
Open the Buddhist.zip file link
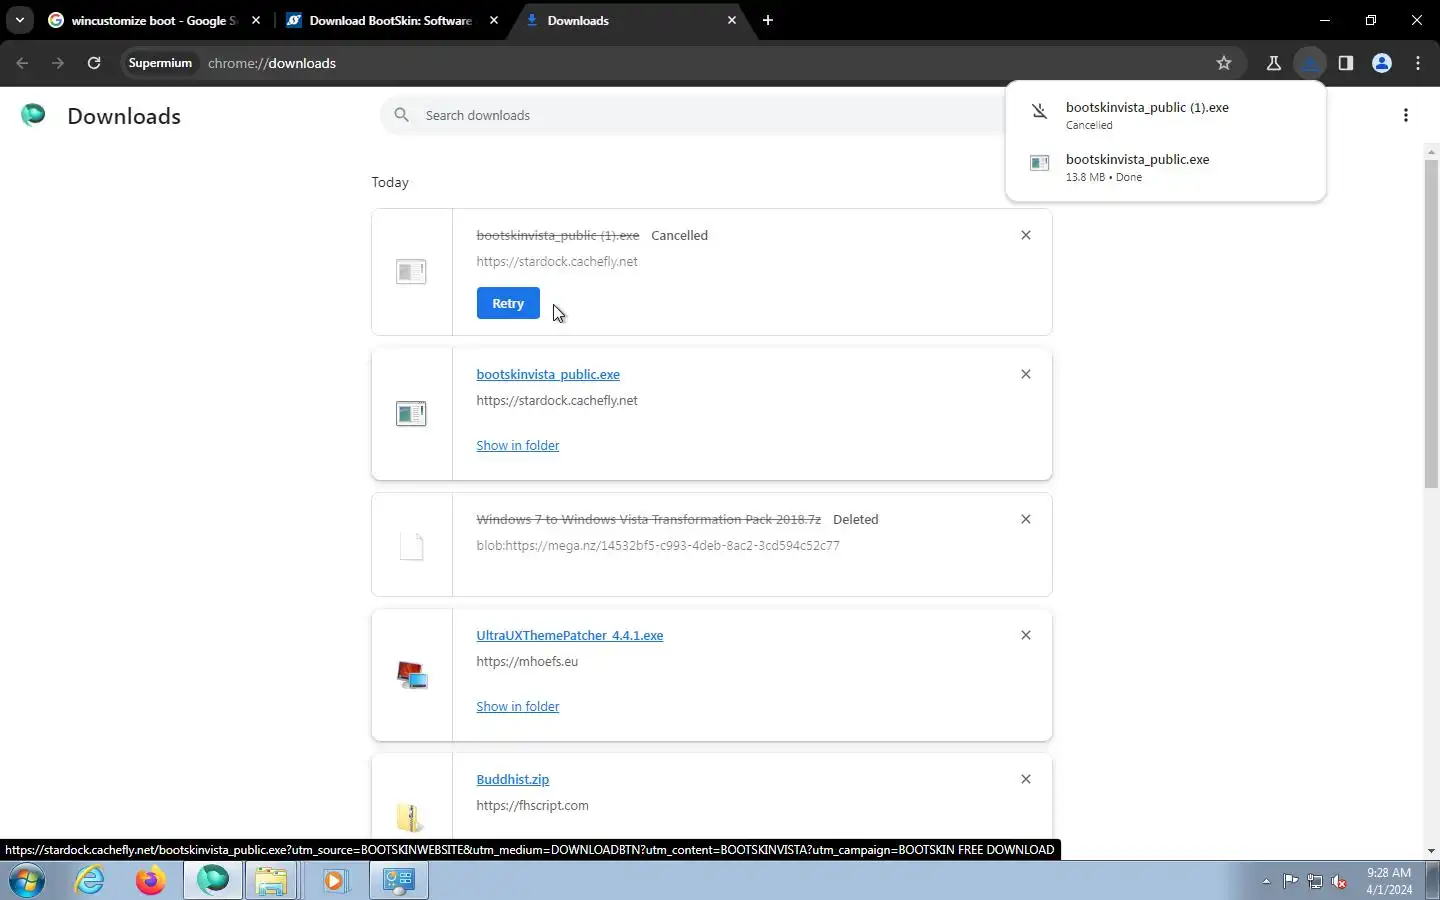(513, 779)
